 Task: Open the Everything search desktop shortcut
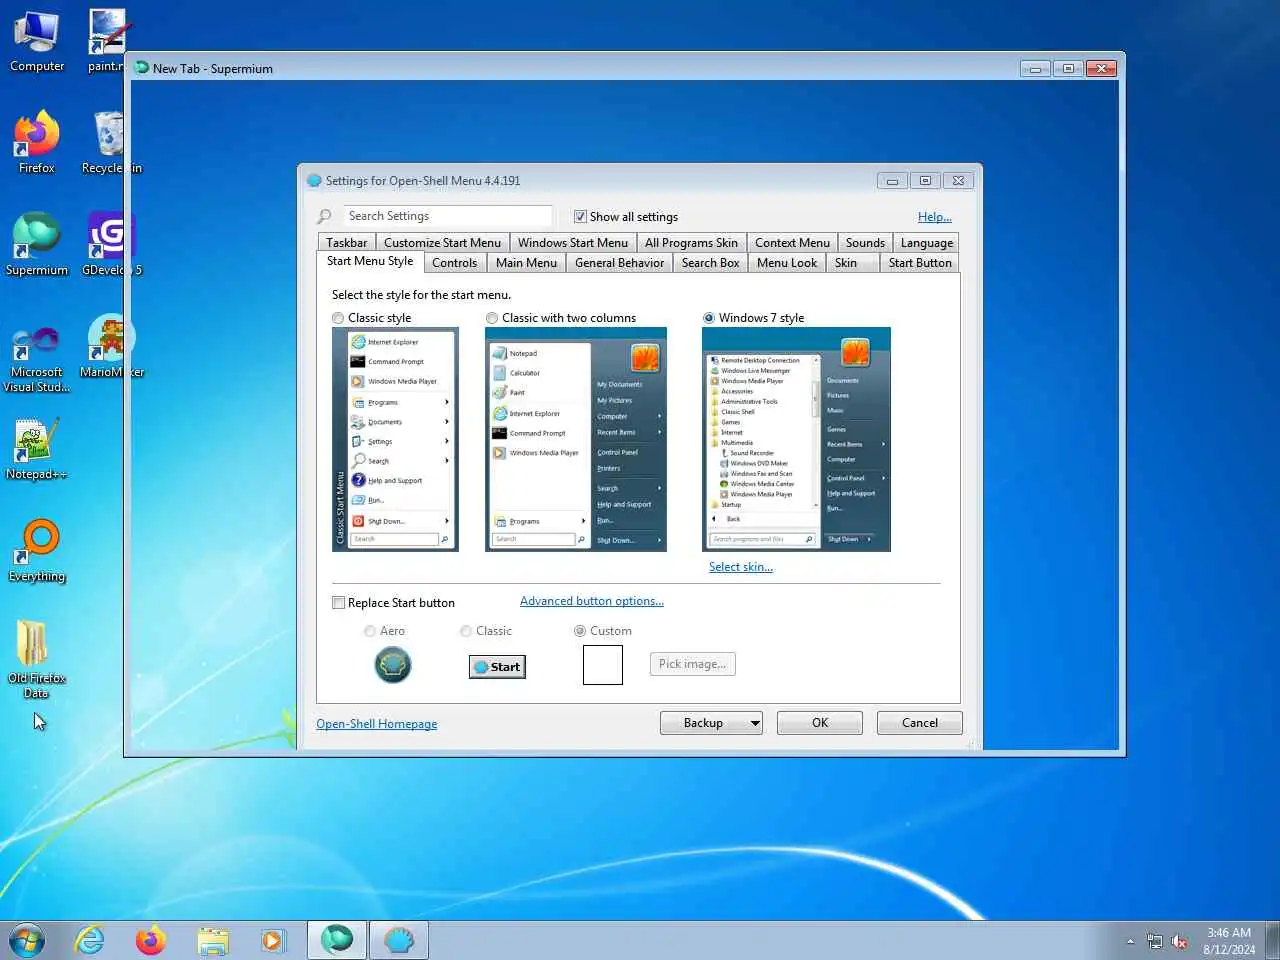coord(37,550)
